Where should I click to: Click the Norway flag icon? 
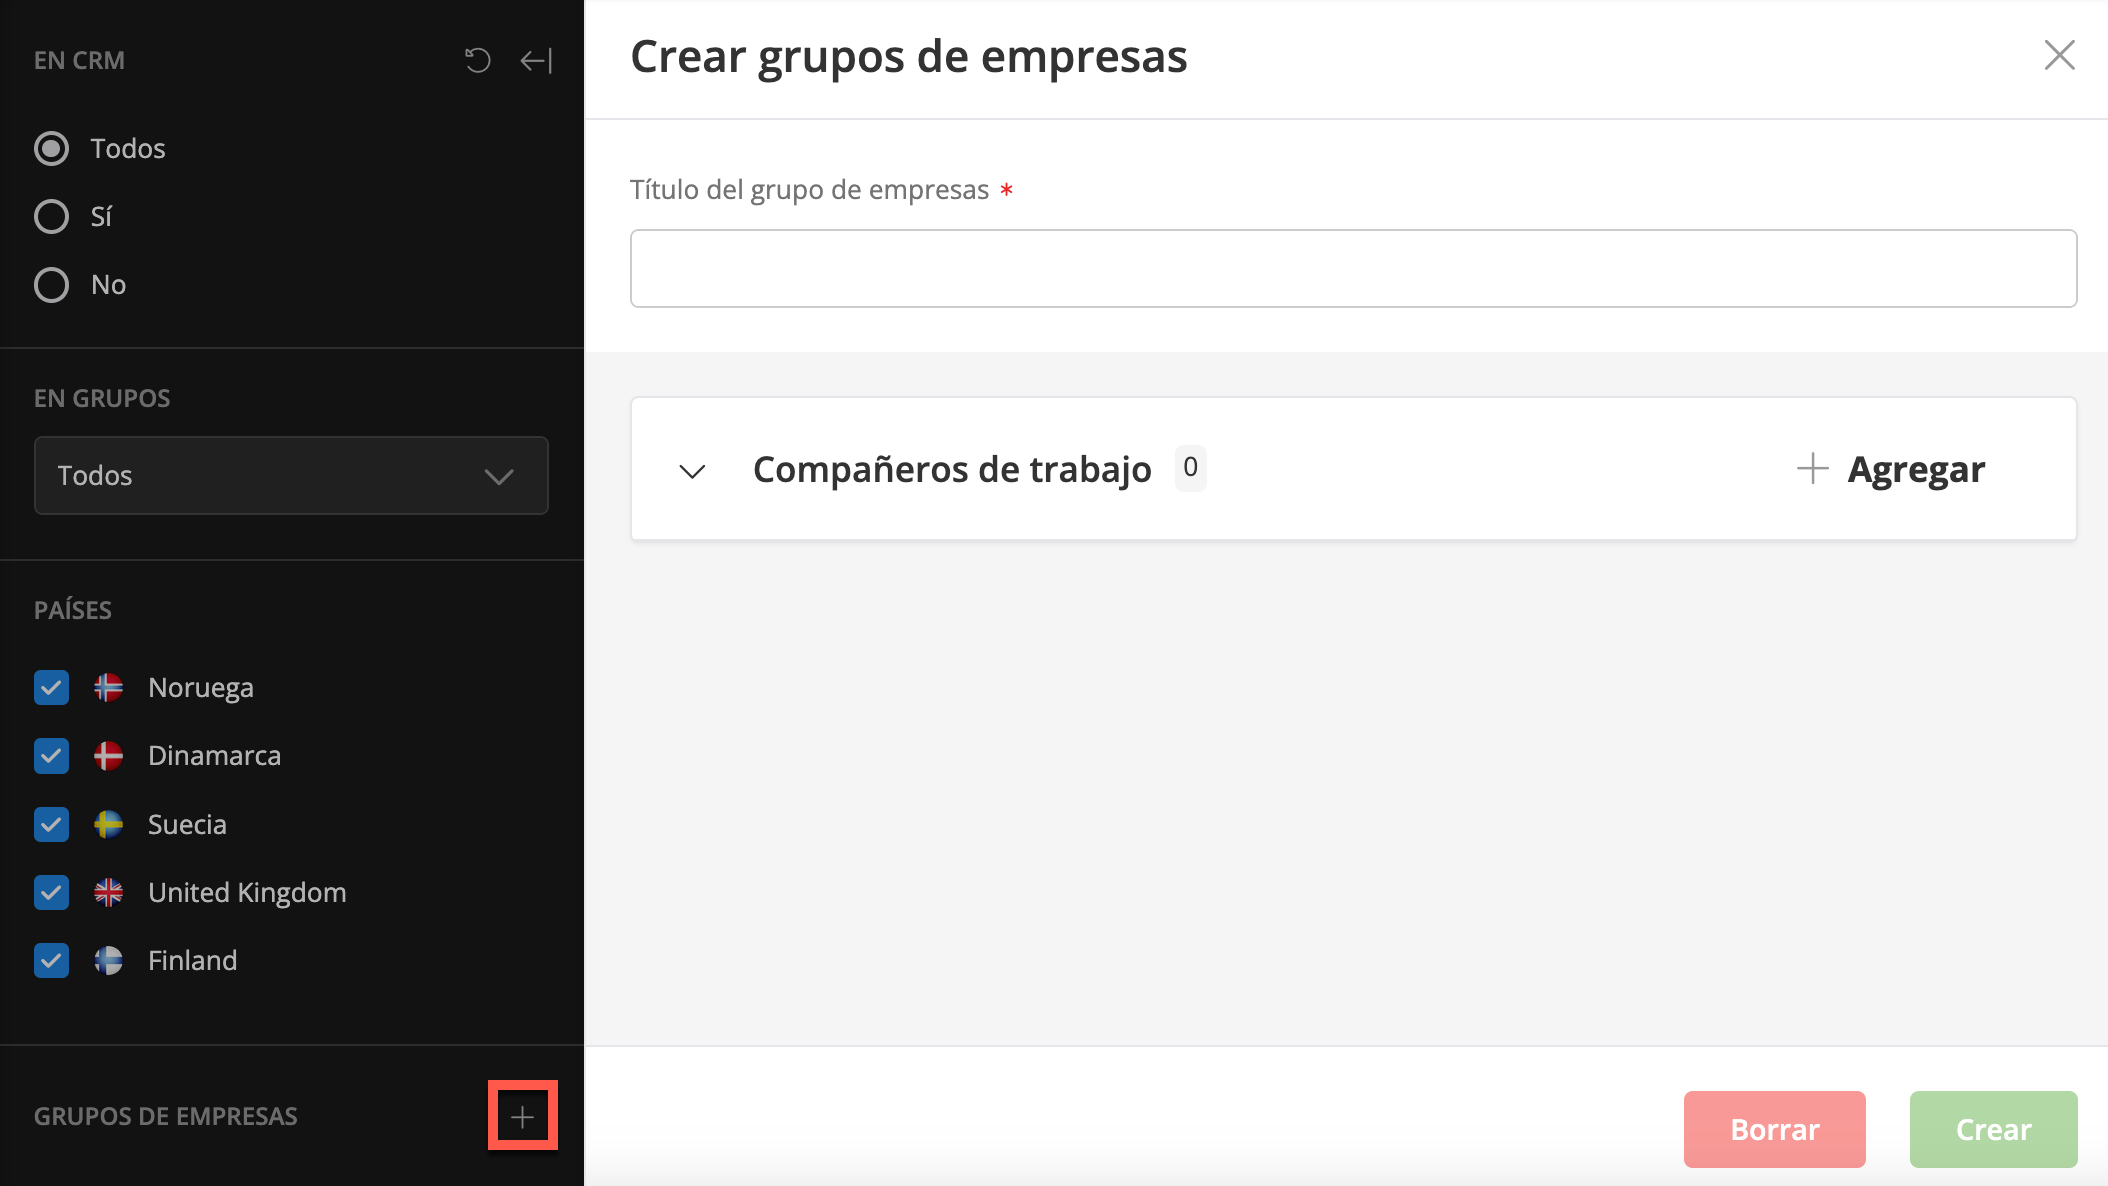108,688
